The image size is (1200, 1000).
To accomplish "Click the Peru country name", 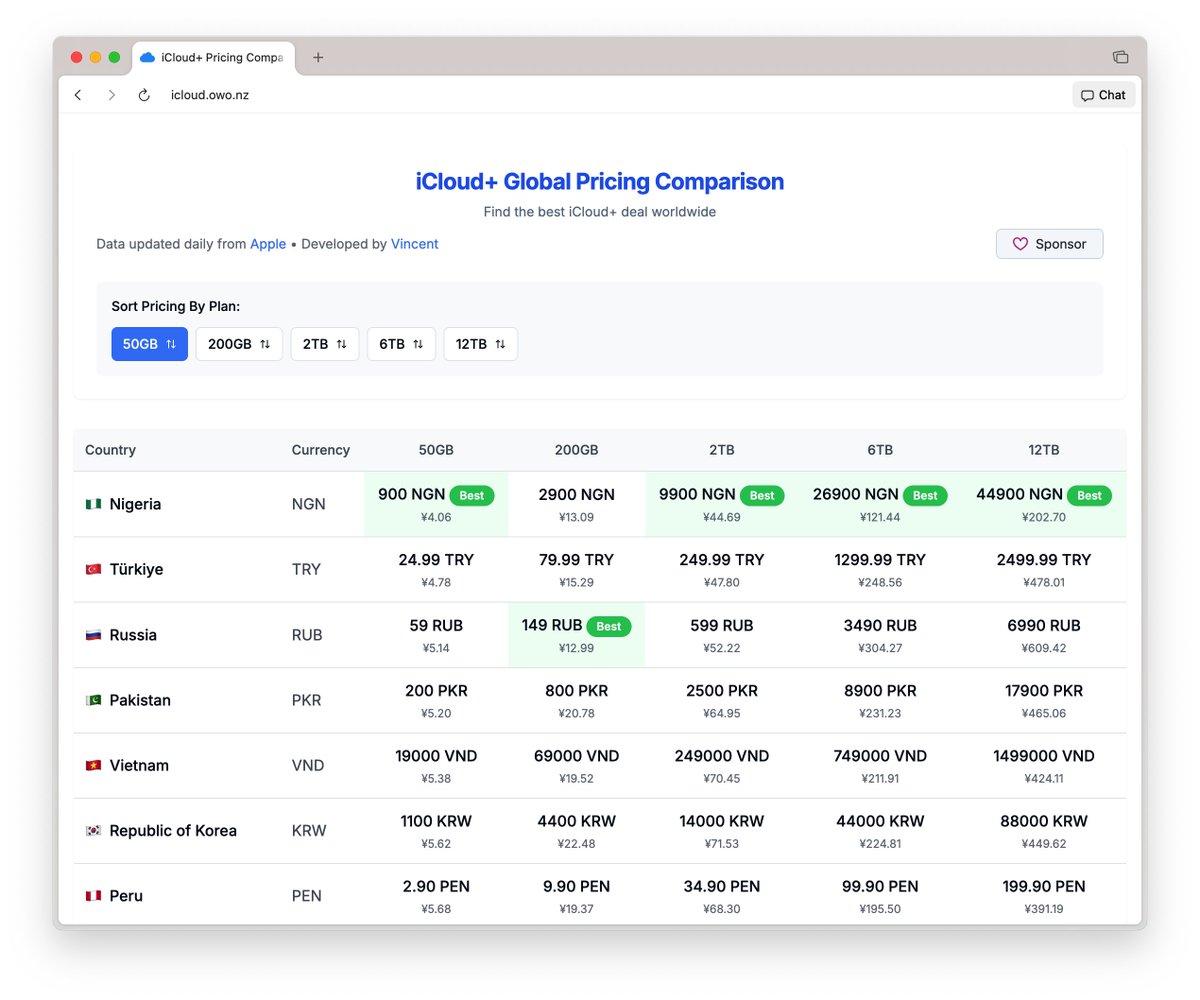I will [126, 896].
